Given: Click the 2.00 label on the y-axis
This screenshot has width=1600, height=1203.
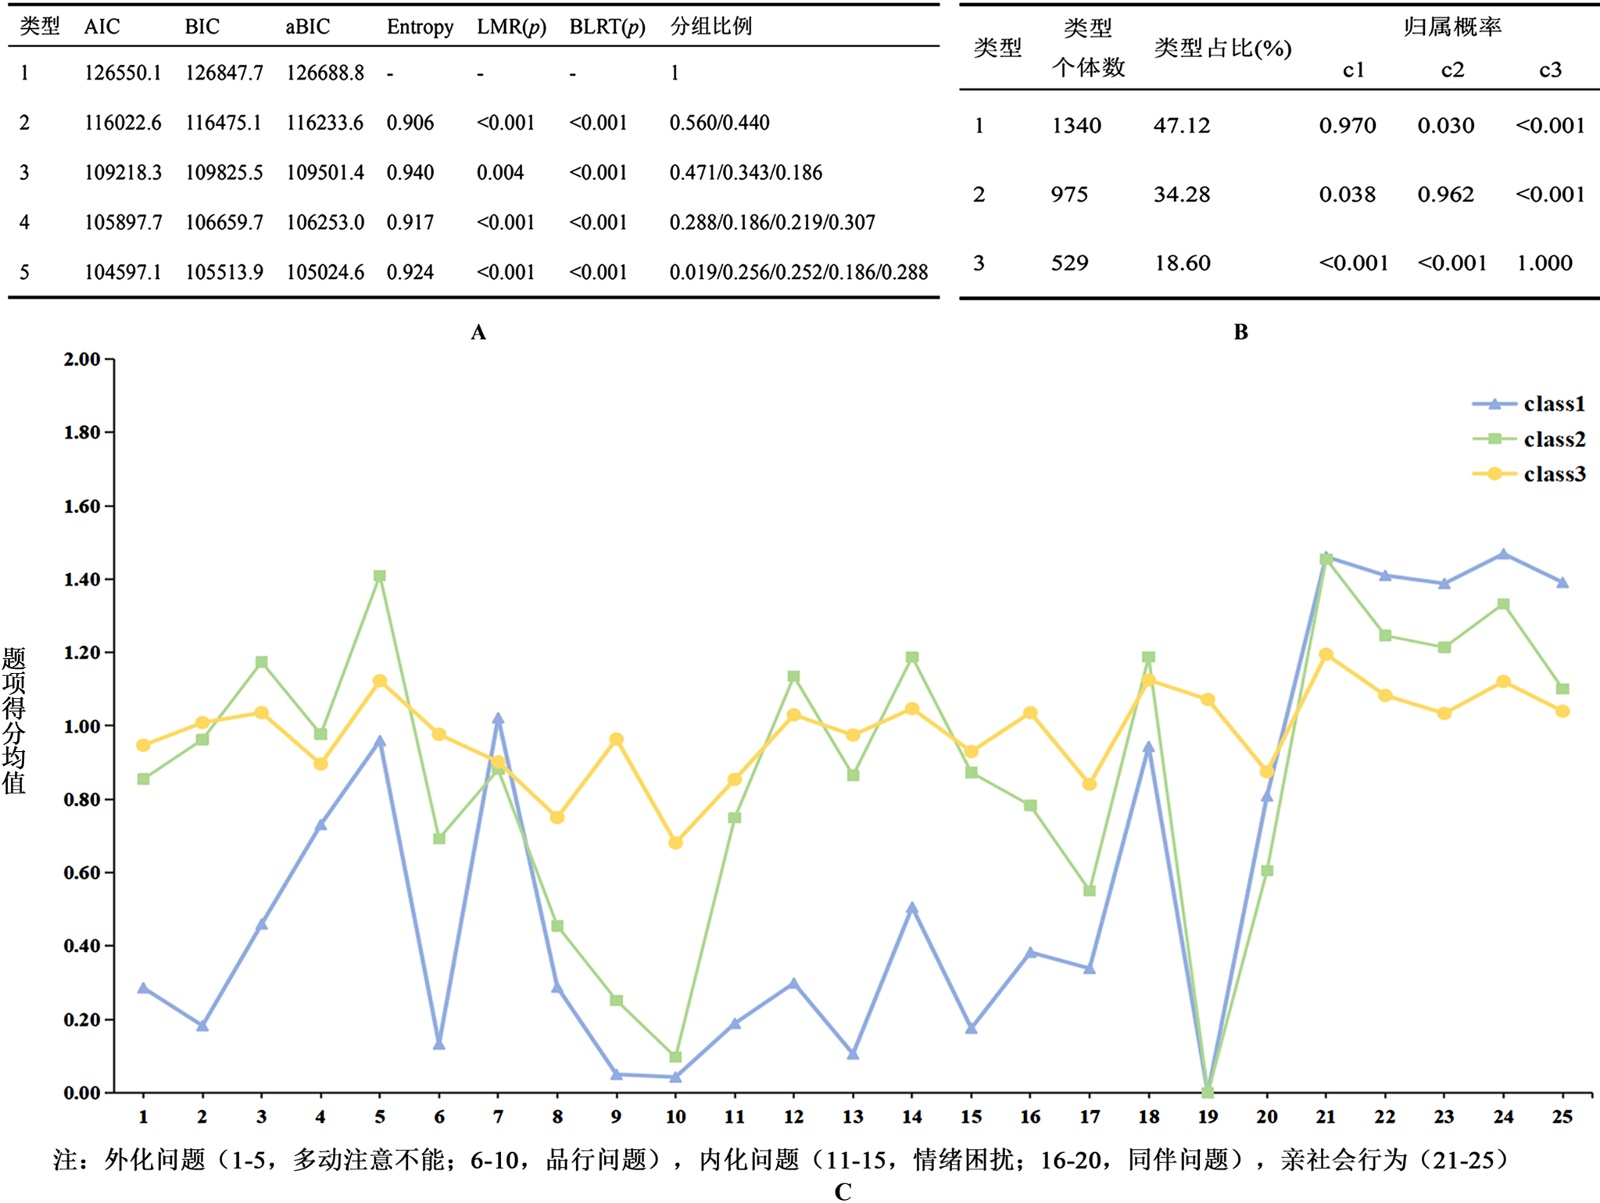Looking at the screenshot, I should coord(82,360).
